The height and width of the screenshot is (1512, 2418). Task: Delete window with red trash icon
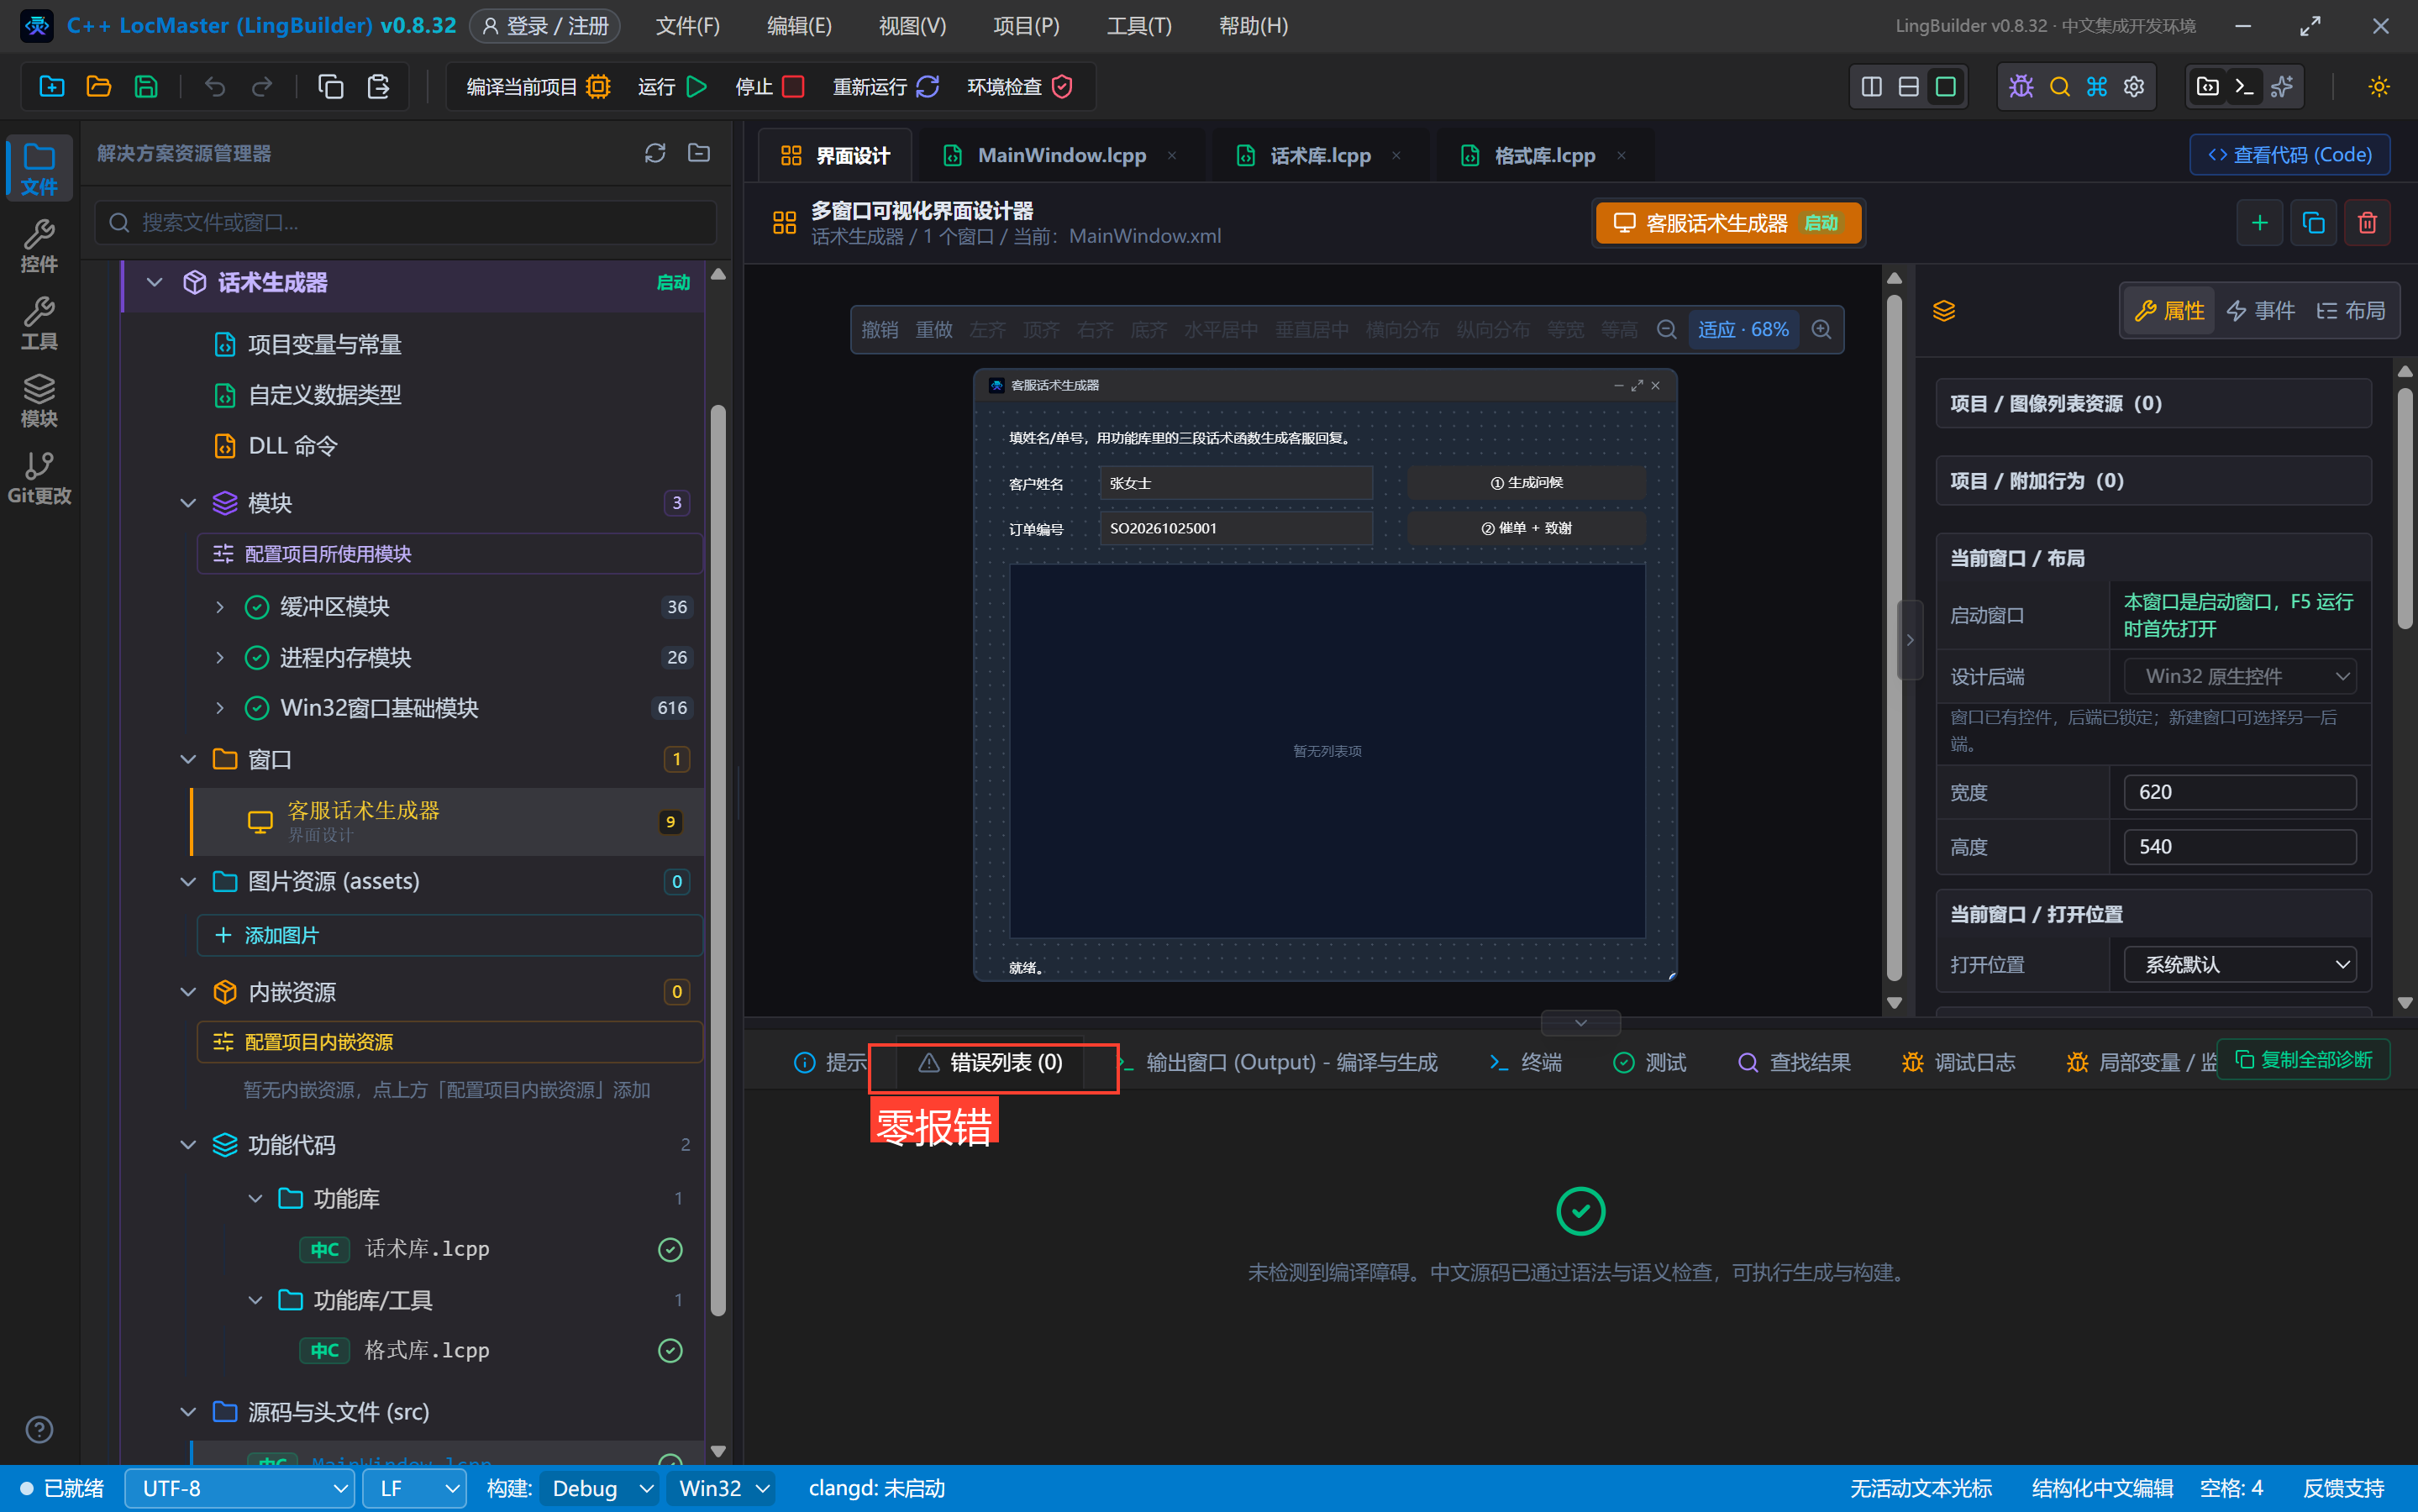pos(2368,223)
